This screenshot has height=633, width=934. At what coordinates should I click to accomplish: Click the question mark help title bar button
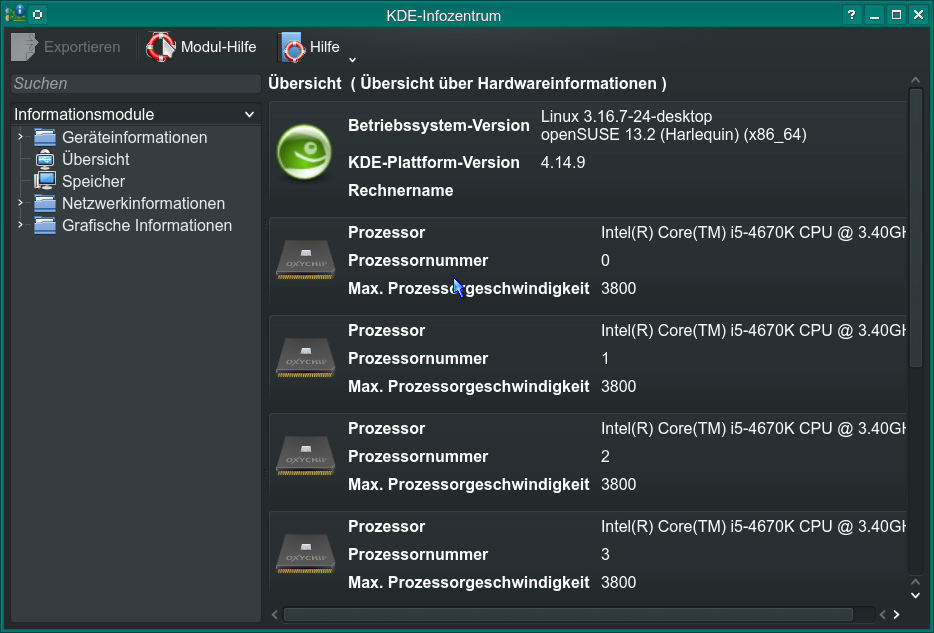click(x=852, y=15)
